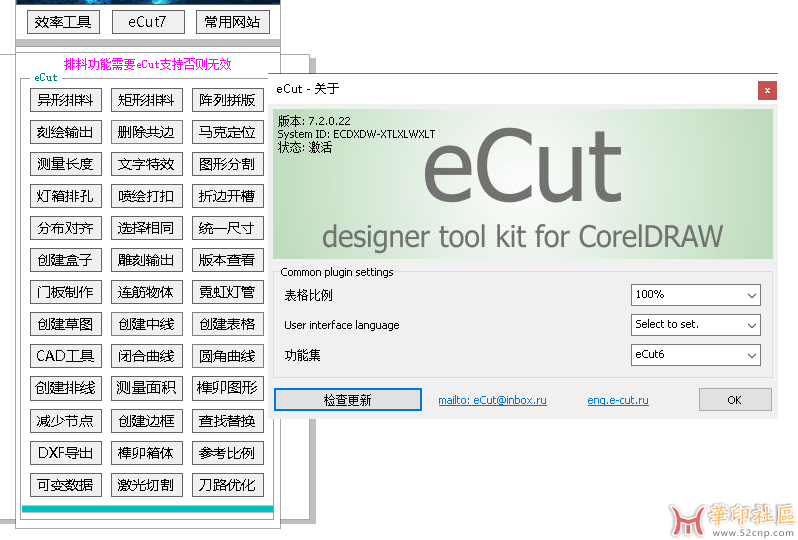Close the eCut 关于 dialog

coord(767,91)
